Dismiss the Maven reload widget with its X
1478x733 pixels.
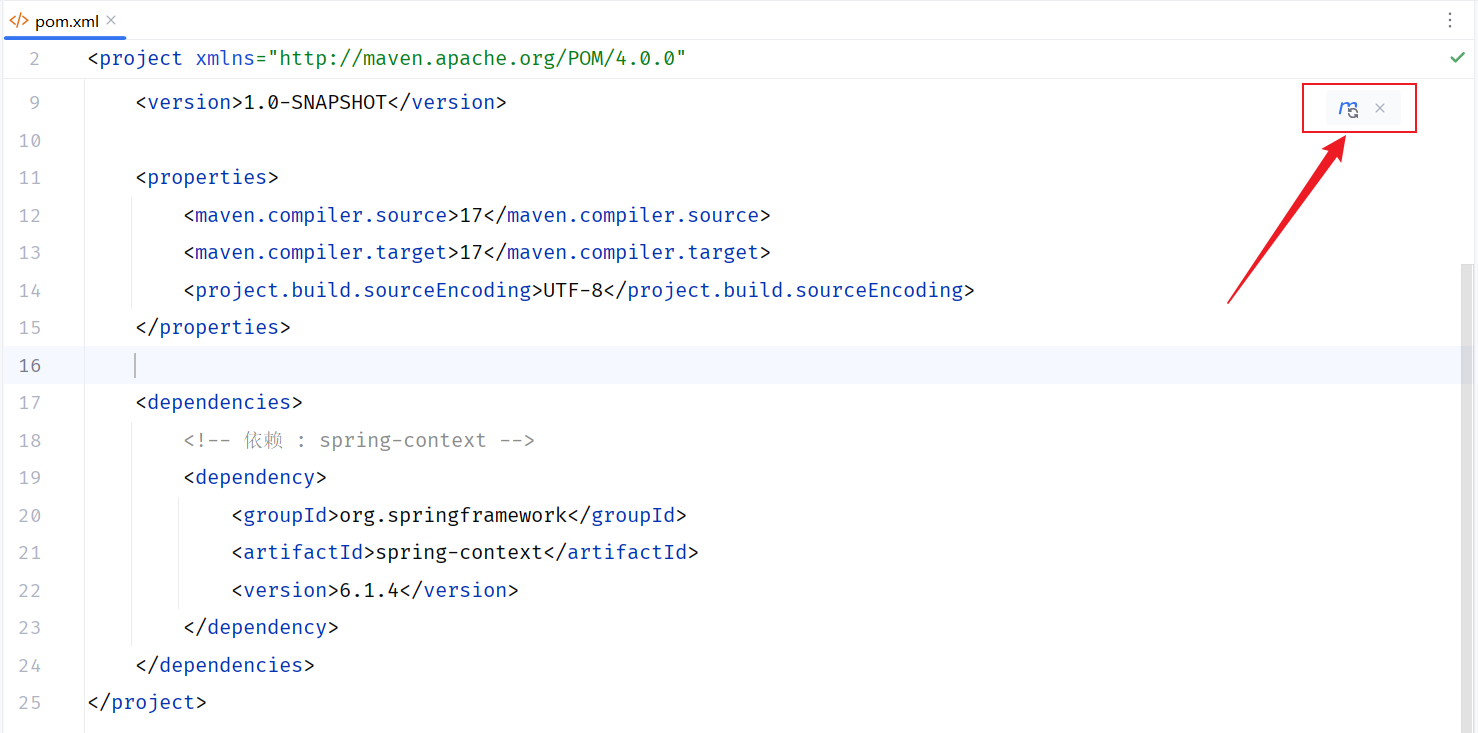[1380, 108]
